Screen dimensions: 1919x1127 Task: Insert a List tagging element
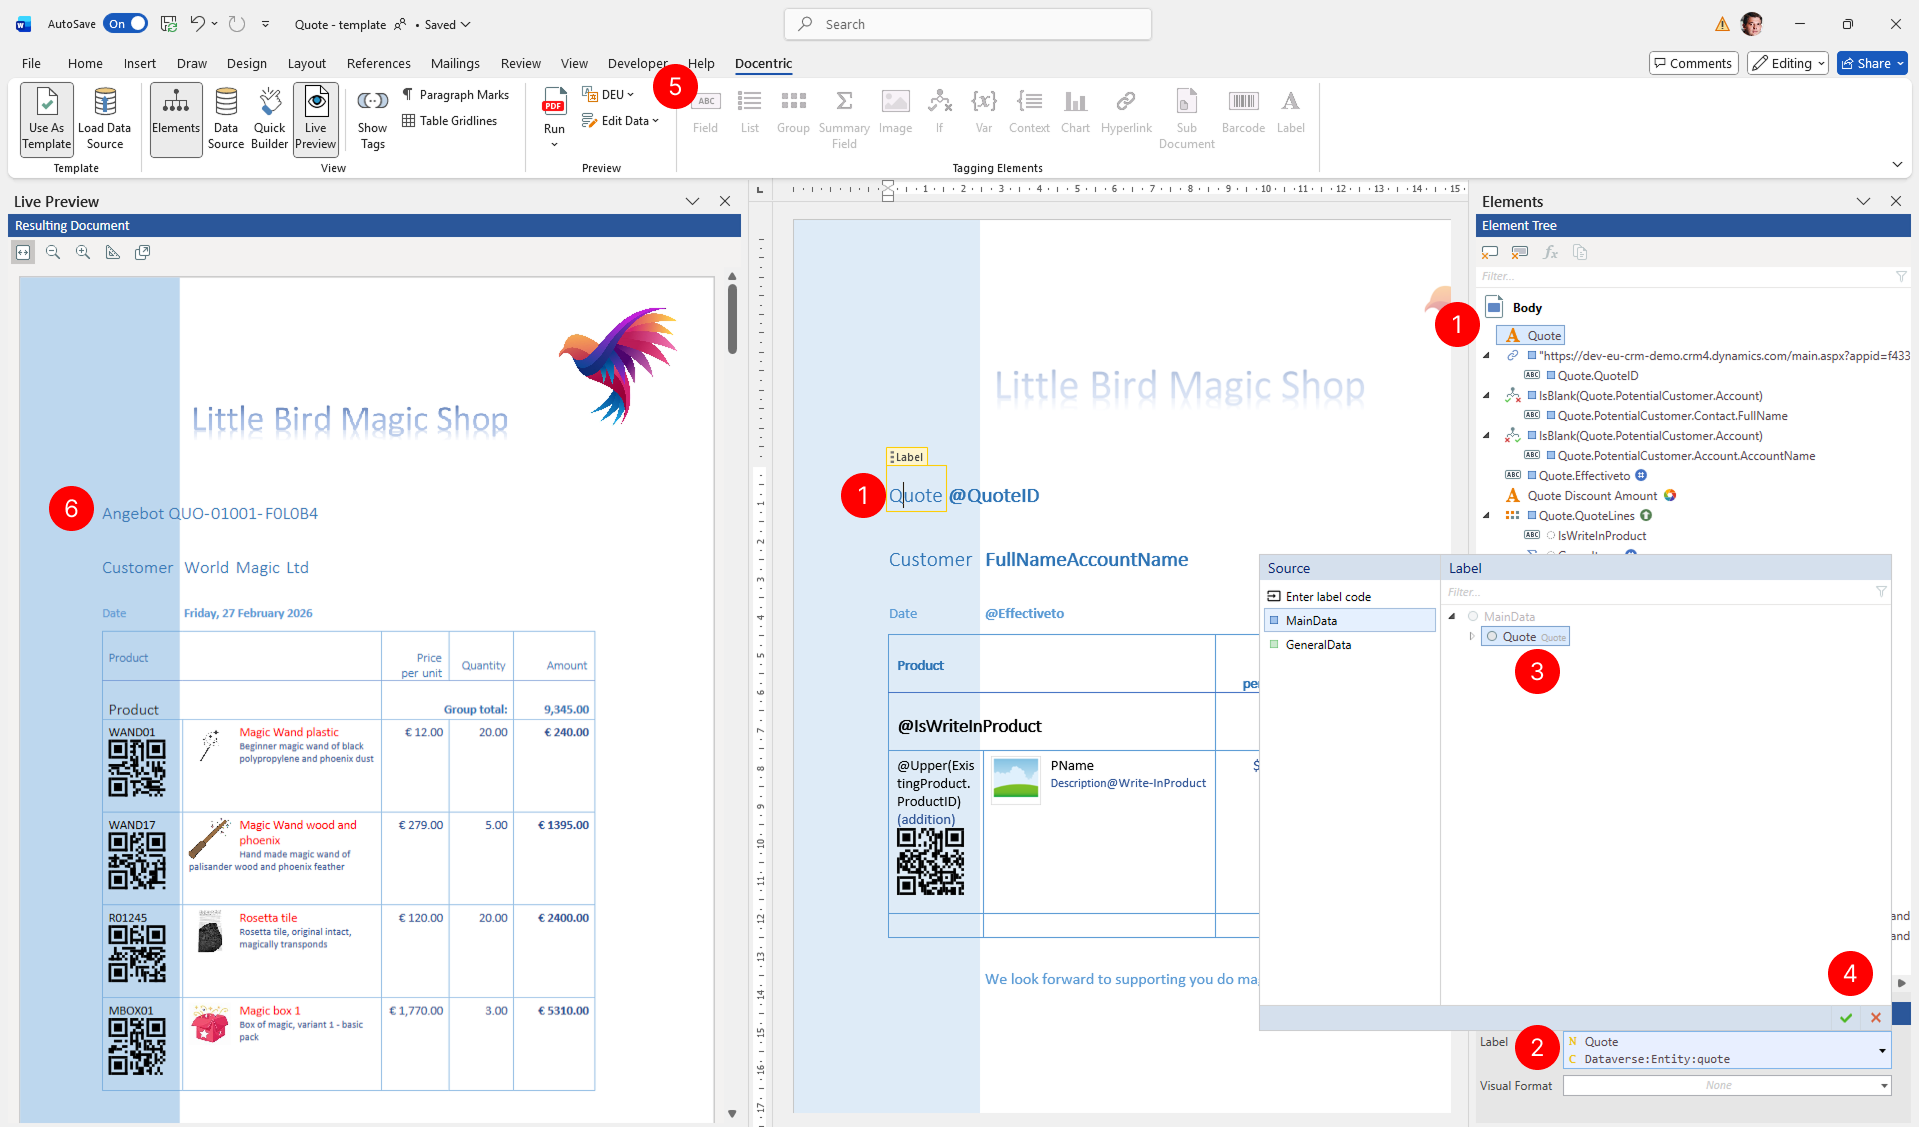point(750,112)
